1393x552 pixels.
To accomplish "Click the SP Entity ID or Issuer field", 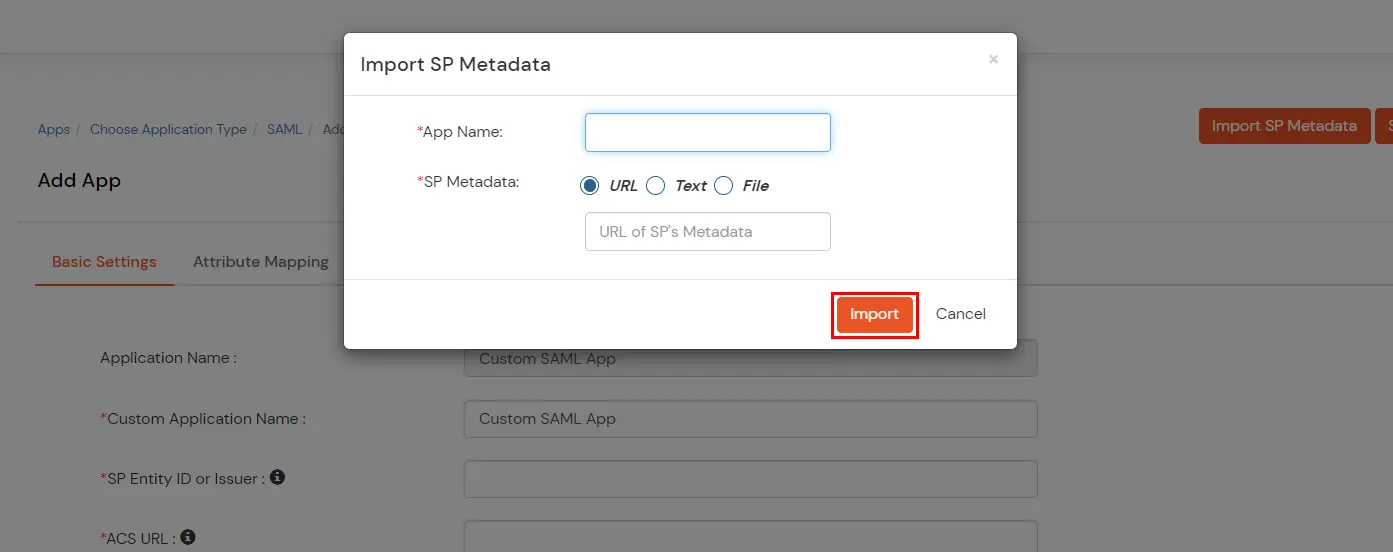I will pos(750,479).
